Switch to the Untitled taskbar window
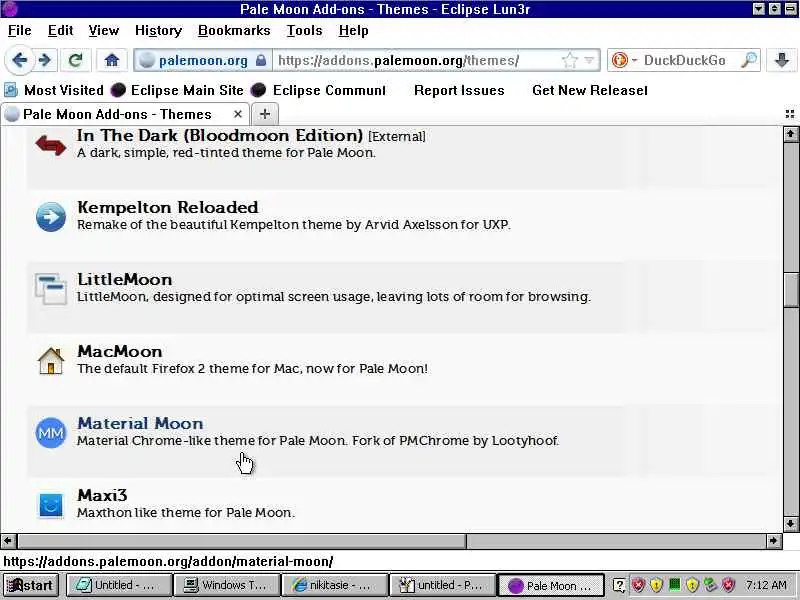 click(x=119, y=585)
